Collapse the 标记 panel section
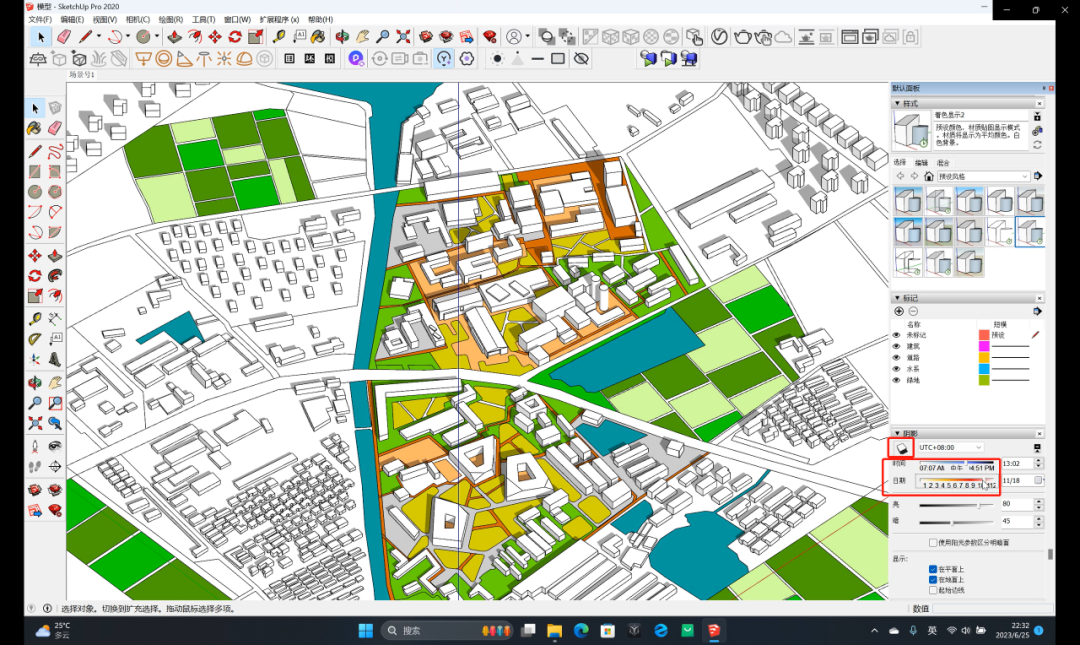 tap(897, 298)
